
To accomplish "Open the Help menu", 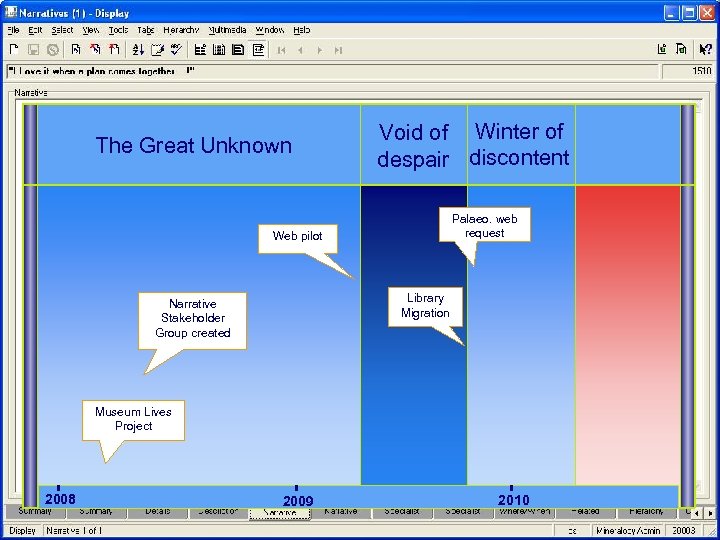I will pos(302,30).
